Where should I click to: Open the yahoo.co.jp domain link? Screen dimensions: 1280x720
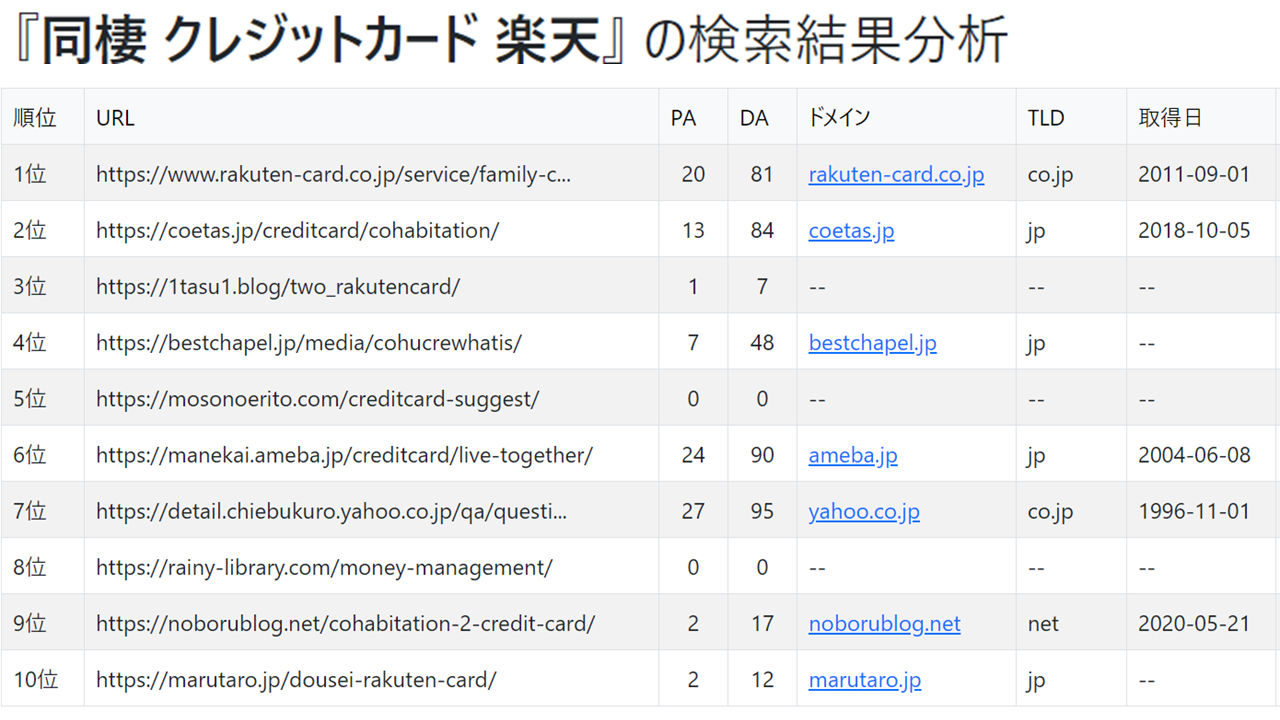click(864, 512)
